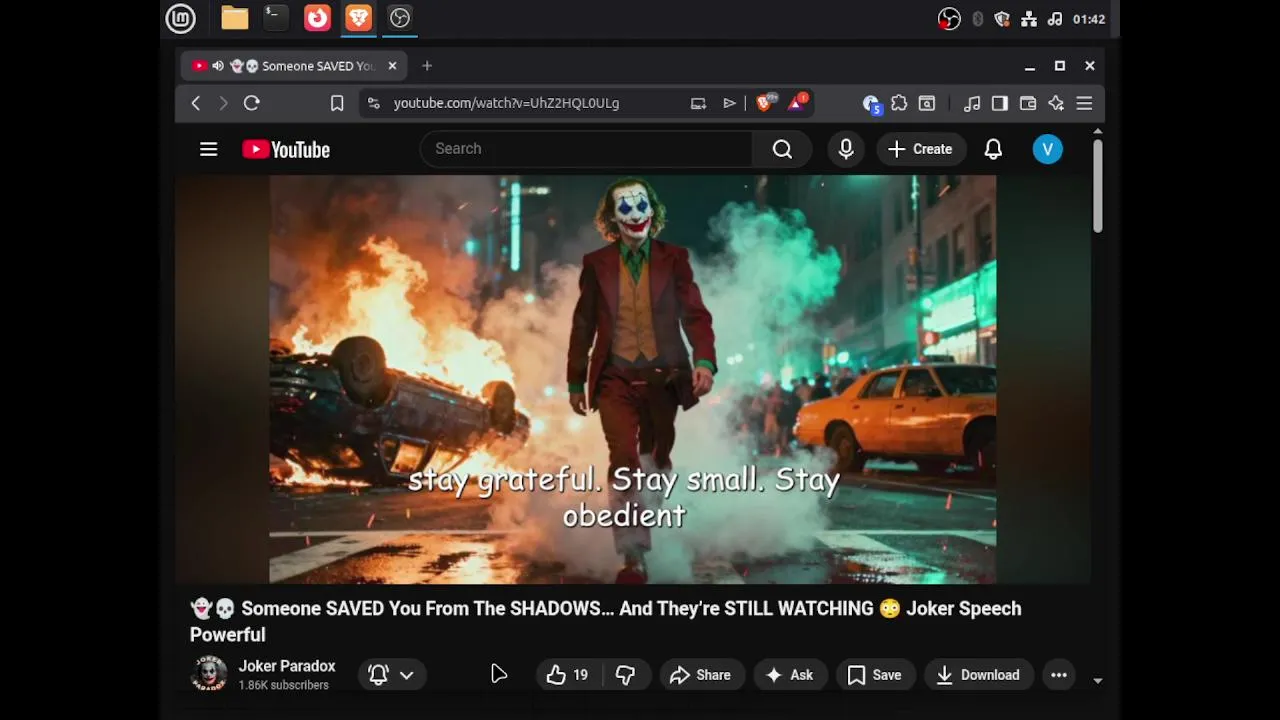Open OBS Studio from panel

click(400, 18)
